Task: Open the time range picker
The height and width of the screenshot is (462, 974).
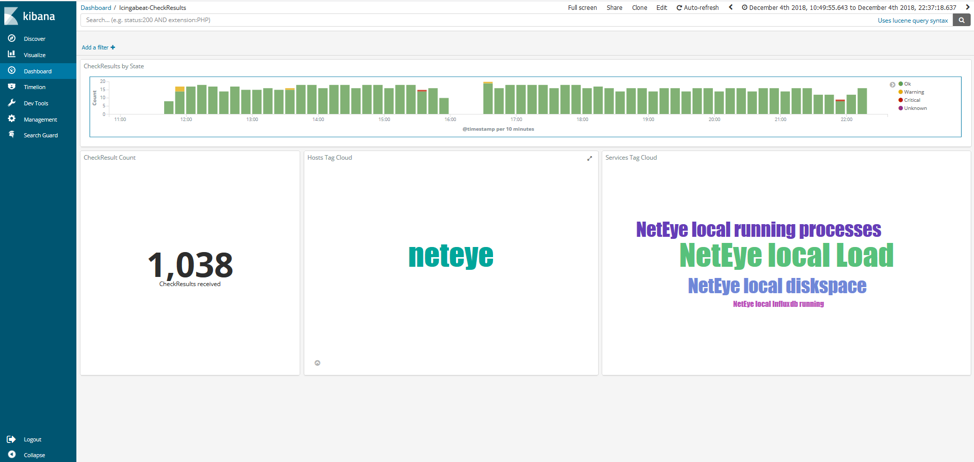Action: click(850, 7)
